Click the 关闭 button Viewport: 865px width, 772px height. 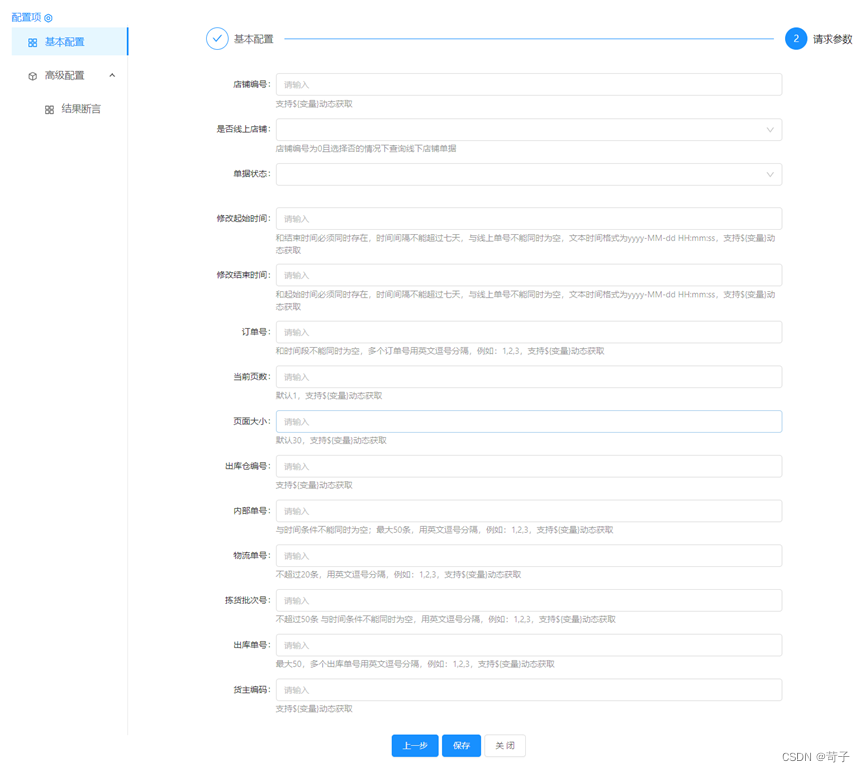coord(505,746)
